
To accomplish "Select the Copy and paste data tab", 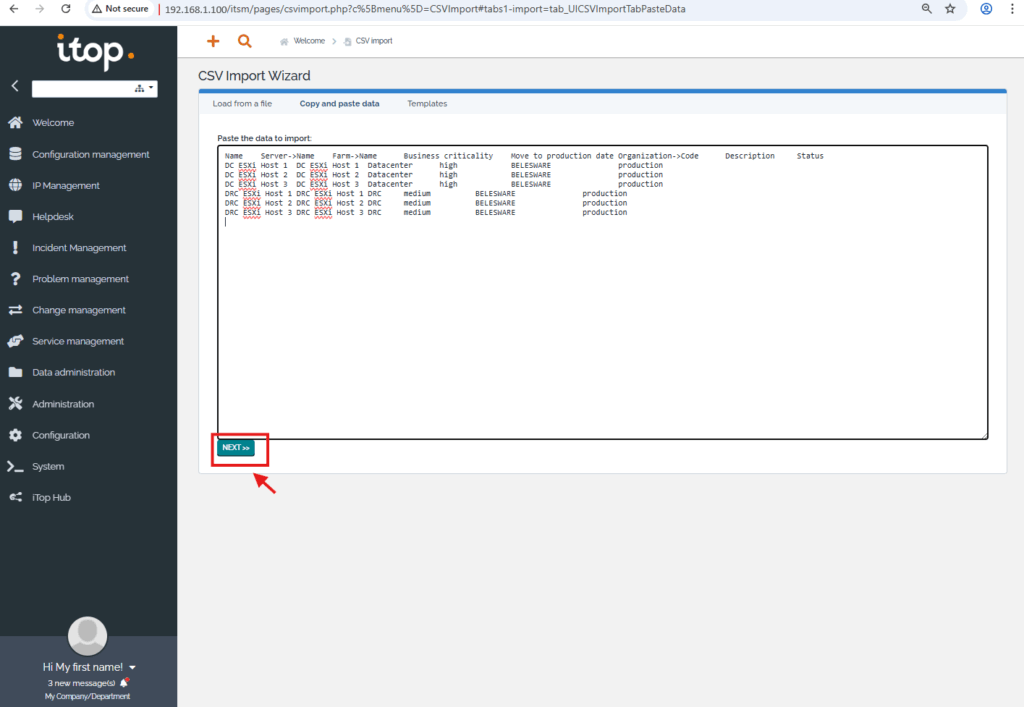I will [x=339, y=104].
